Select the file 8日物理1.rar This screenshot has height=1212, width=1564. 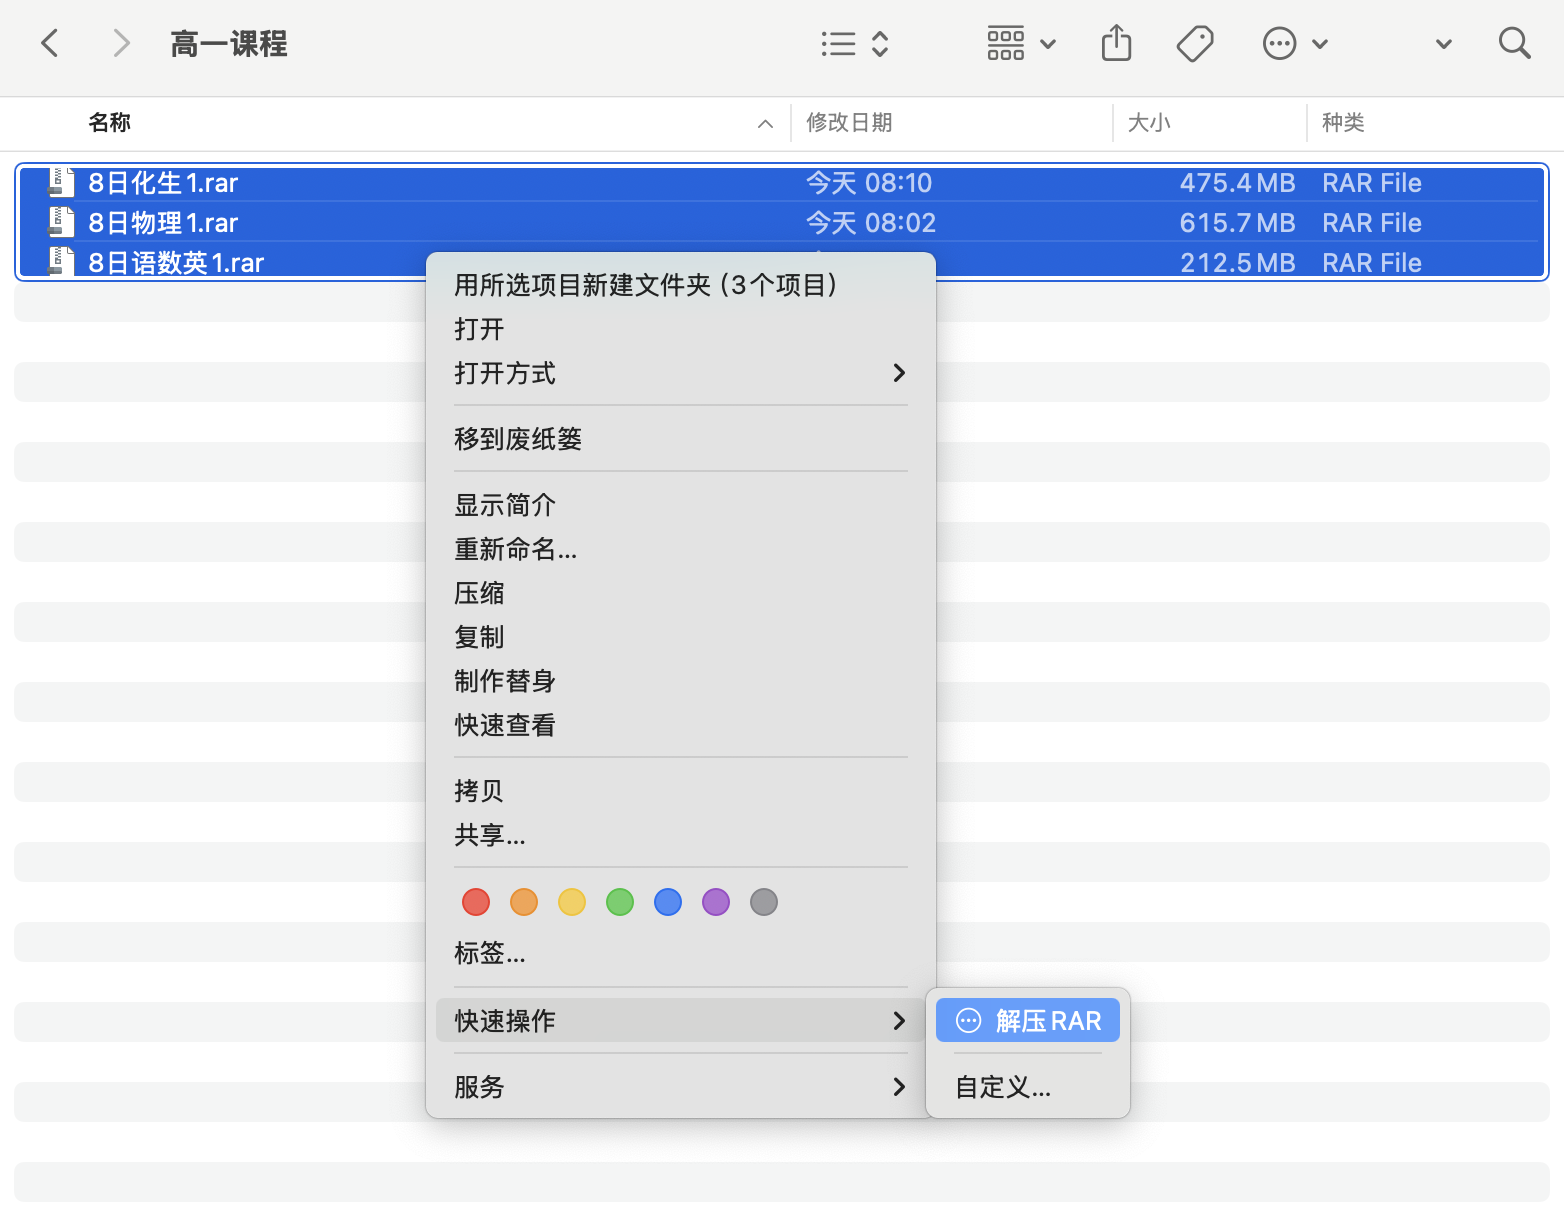[x=163, y=223]
